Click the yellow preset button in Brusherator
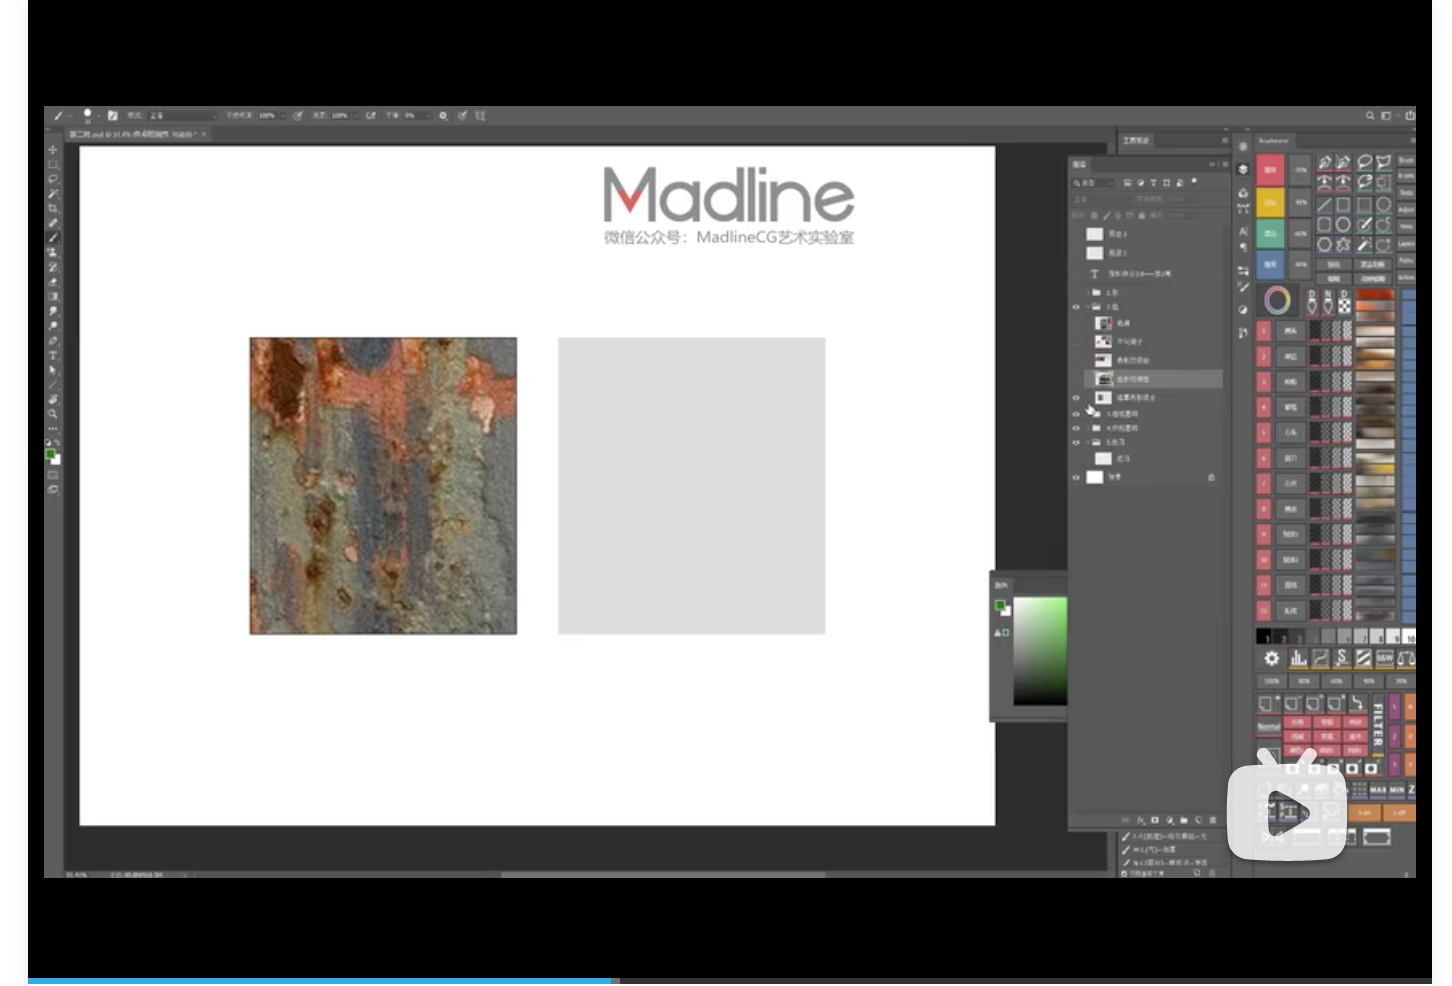The image size is (1452, 986). click(1270, 202)
